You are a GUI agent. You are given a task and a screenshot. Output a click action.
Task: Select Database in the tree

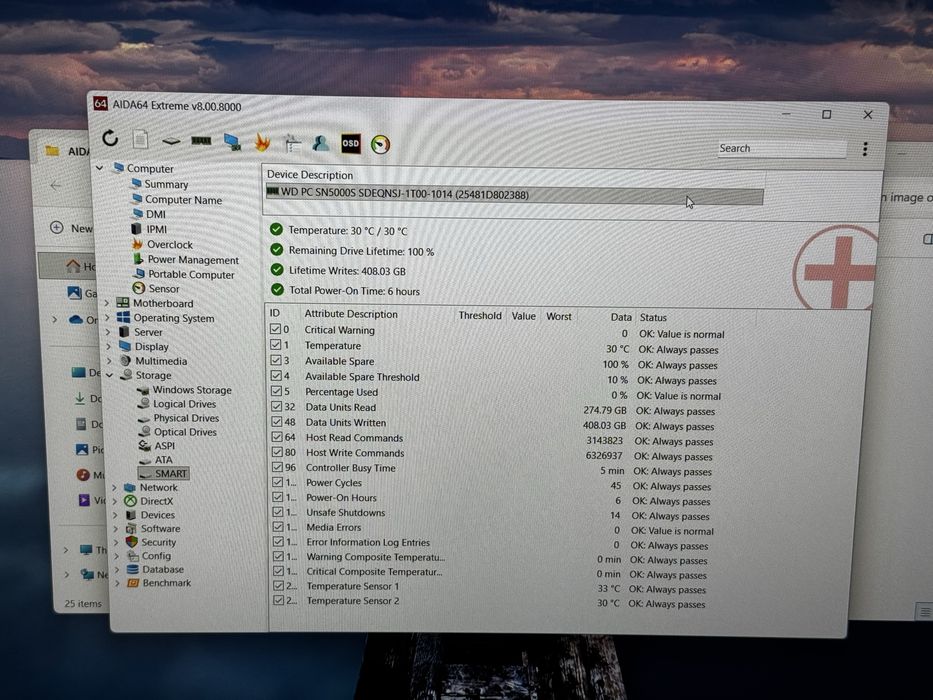click(x=163, y=570)
